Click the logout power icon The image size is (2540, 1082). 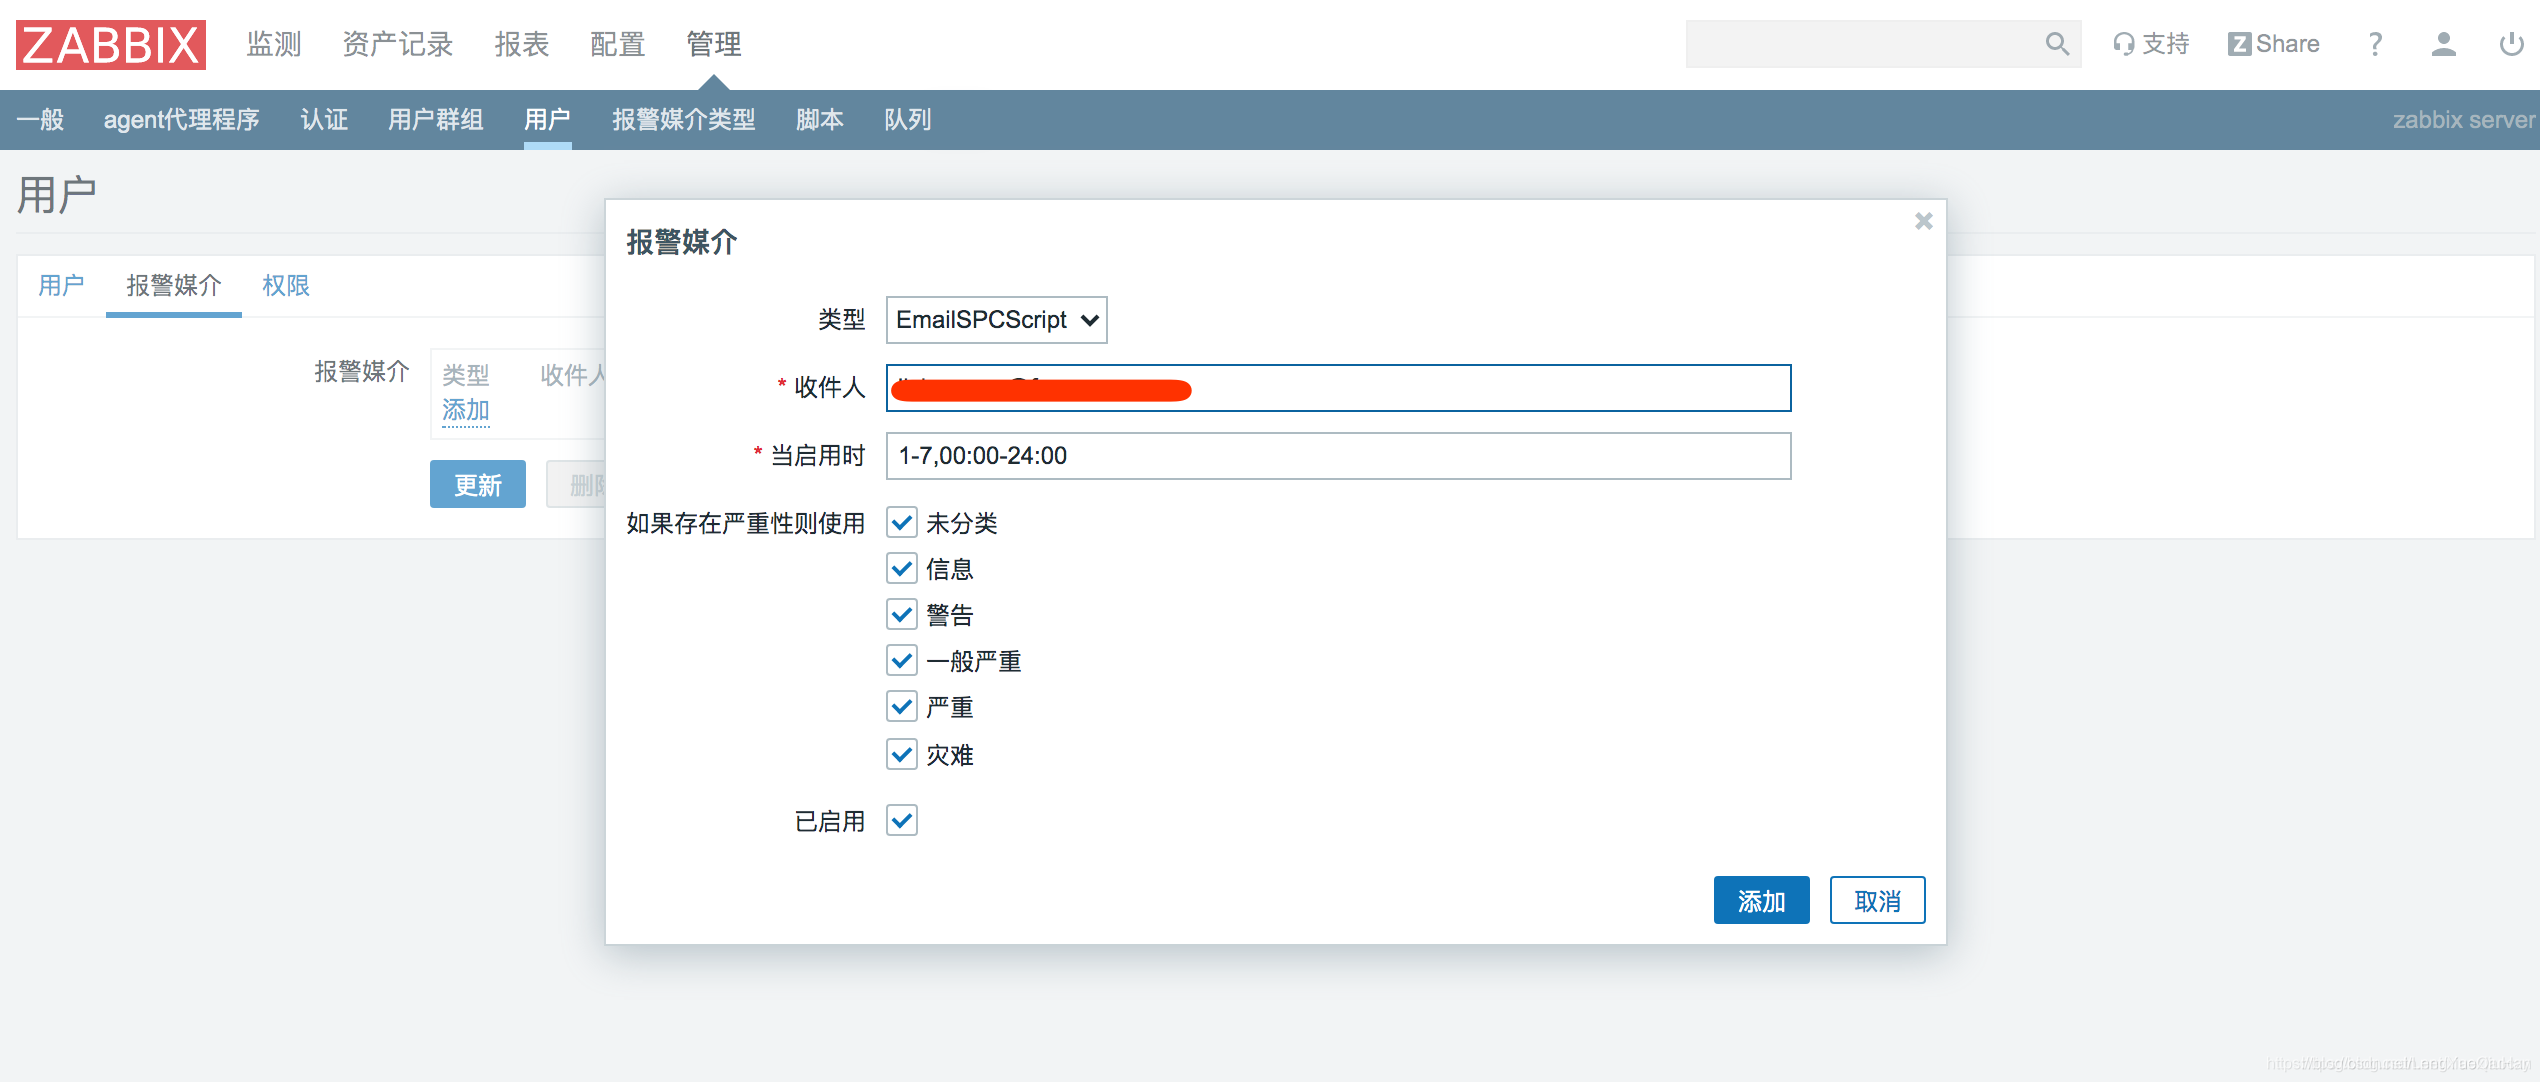coord(2511,44)
